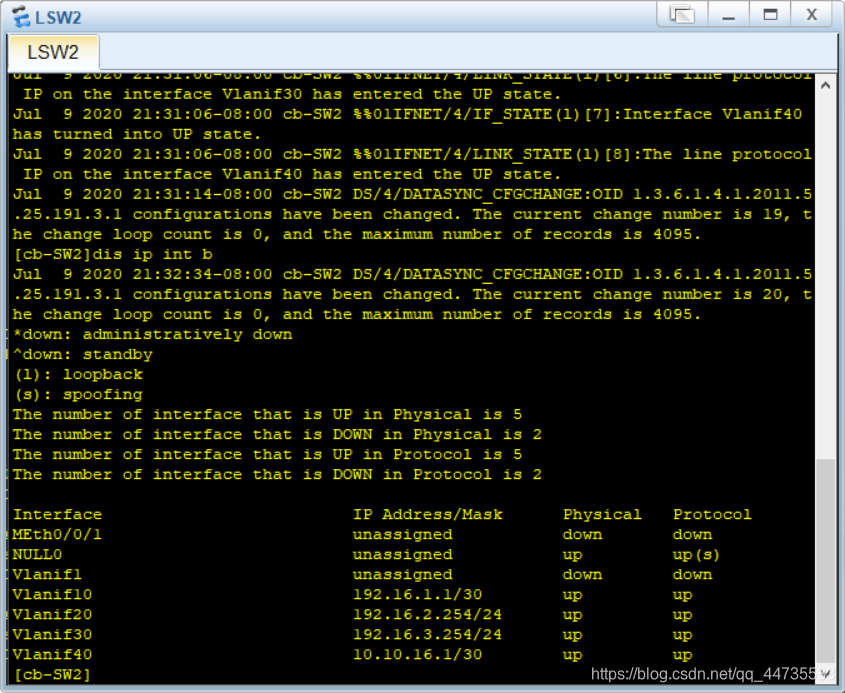Close the LSW2 window
The width and height of the screenshot is (845, 693).
click(812, 15)
